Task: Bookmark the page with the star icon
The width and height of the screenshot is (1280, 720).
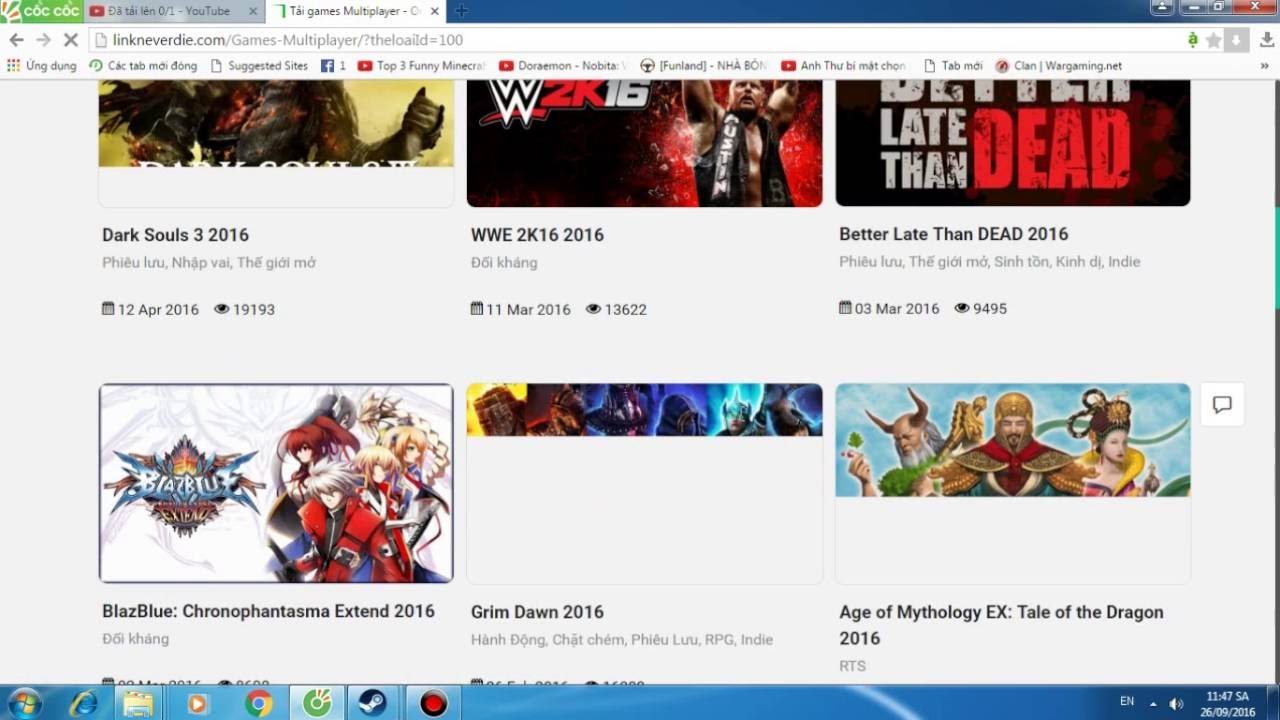Action: point(1214,40)
